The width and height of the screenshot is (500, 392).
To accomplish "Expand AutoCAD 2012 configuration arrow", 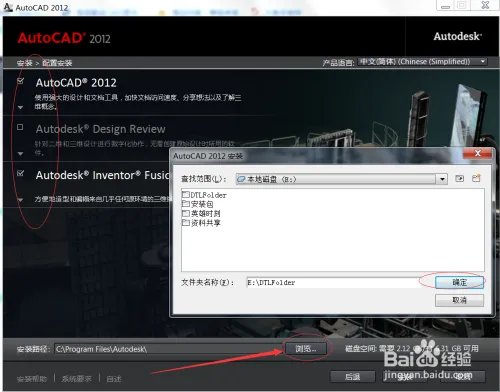I will [20, 107].
